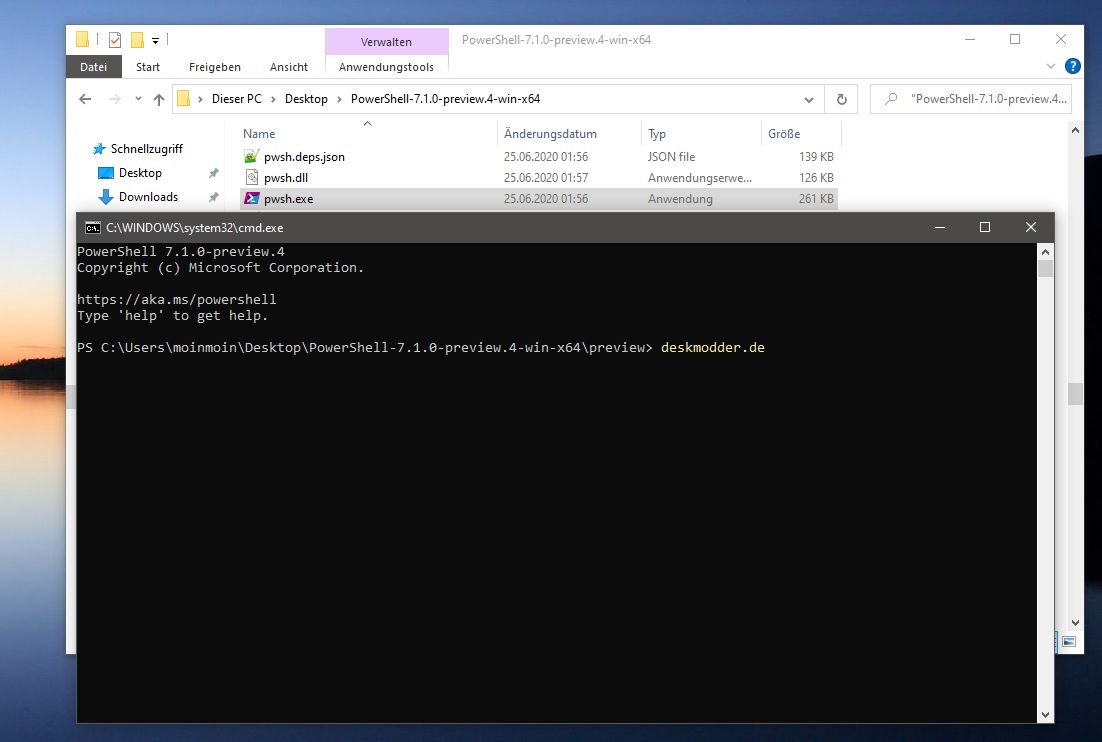Select the Verwalten contextual tab
The width and height of the screenshot is (1102, 742).
386,42
